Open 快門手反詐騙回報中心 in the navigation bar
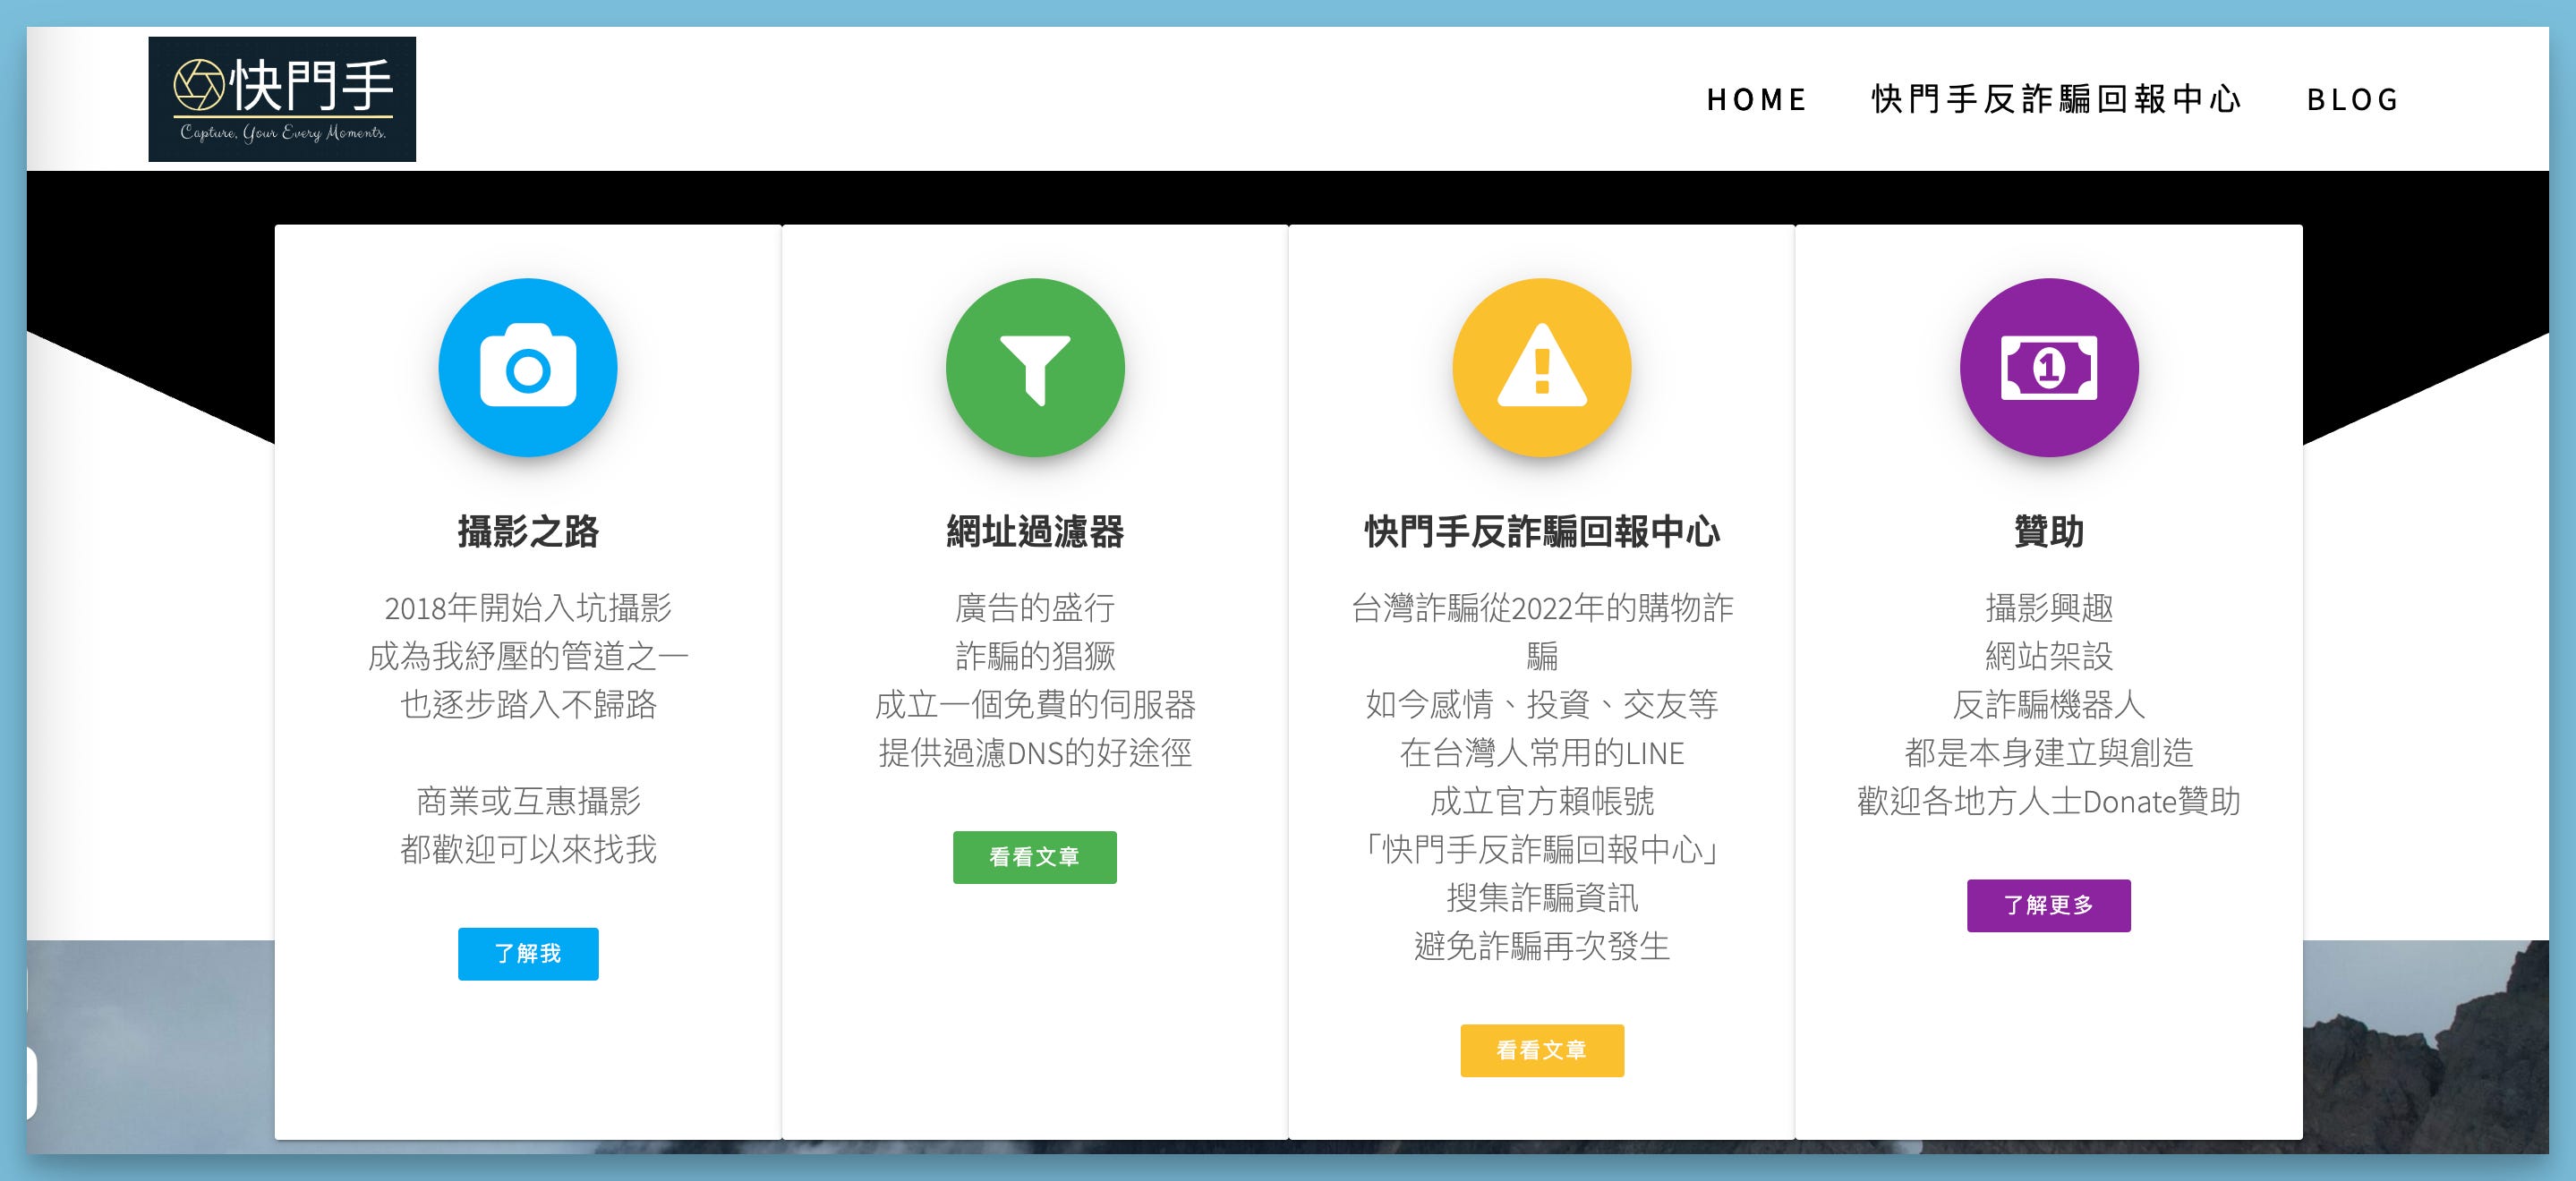 [2056, 99]
